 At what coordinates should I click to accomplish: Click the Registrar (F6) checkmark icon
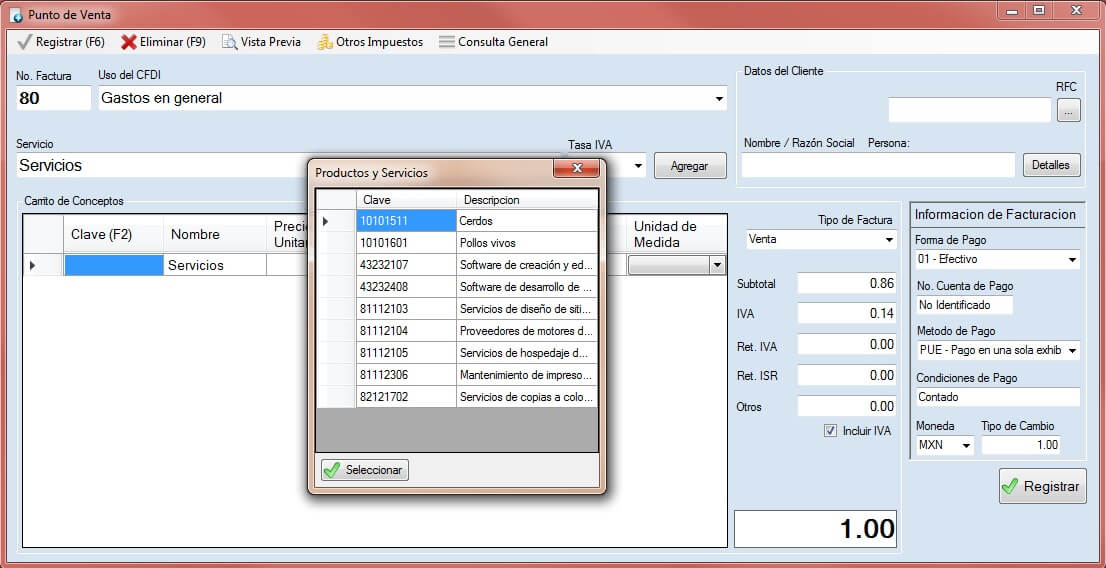pos(25,42)
